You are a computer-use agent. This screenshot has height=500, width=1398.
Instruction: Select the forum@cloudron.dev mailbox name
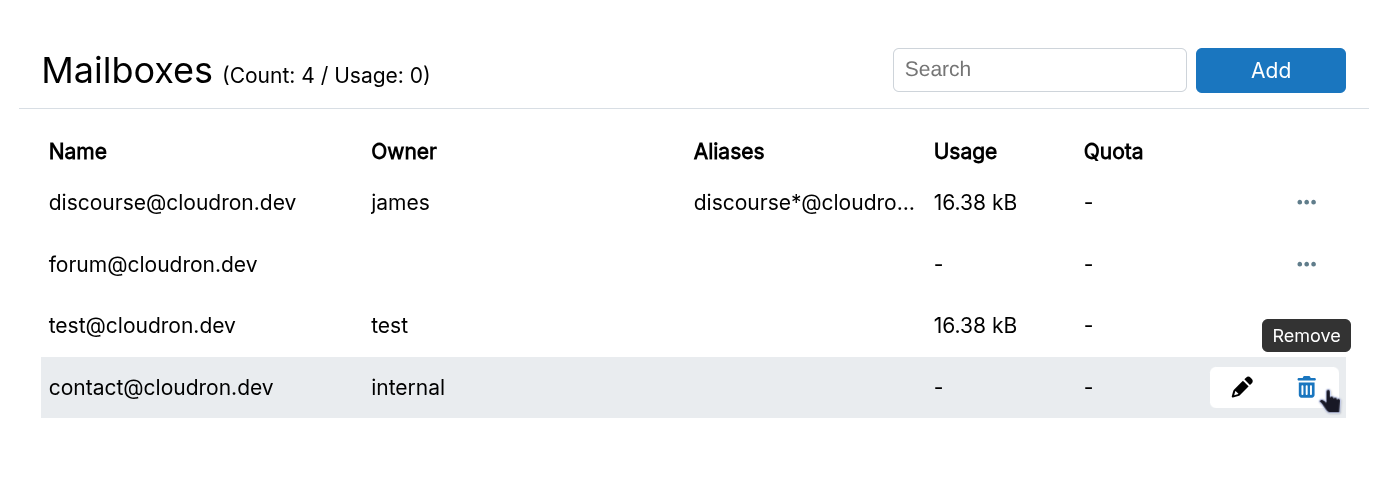pos(153,265)
